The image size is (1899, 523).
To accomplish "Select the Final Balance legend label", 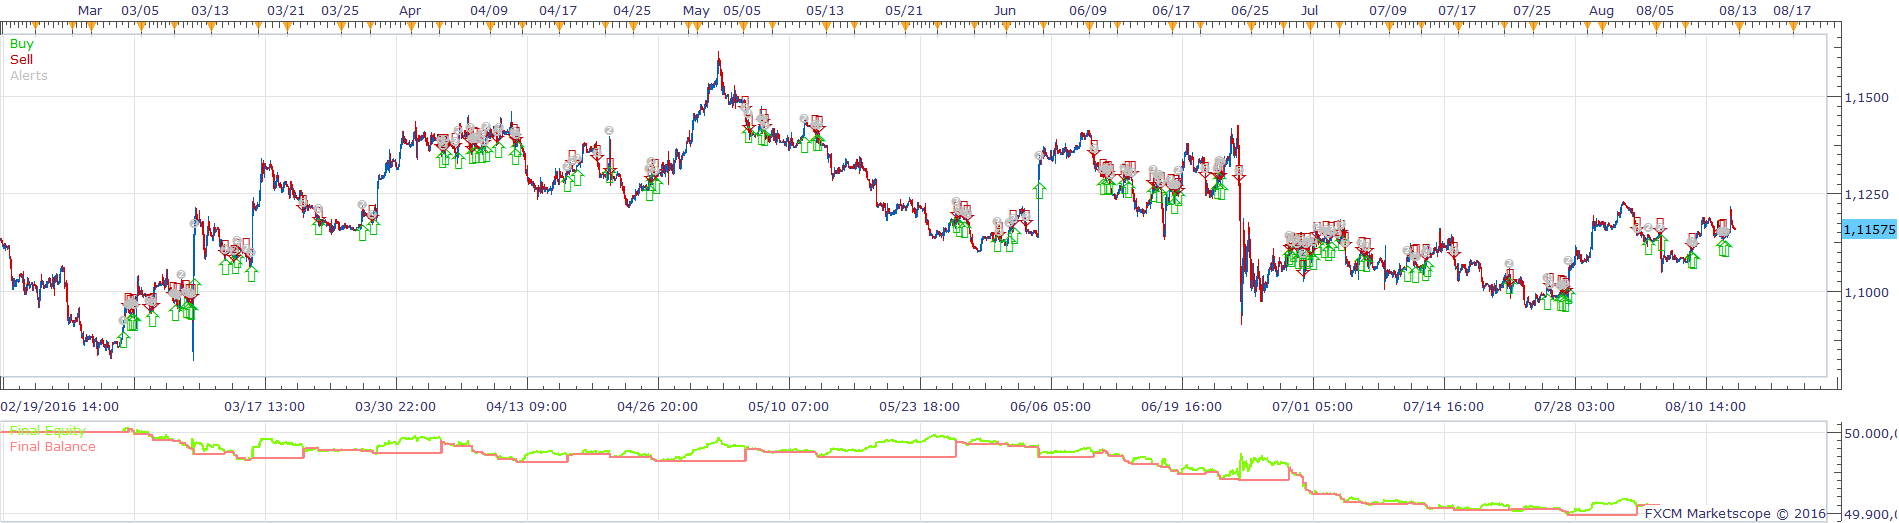I will coord(53,447).
